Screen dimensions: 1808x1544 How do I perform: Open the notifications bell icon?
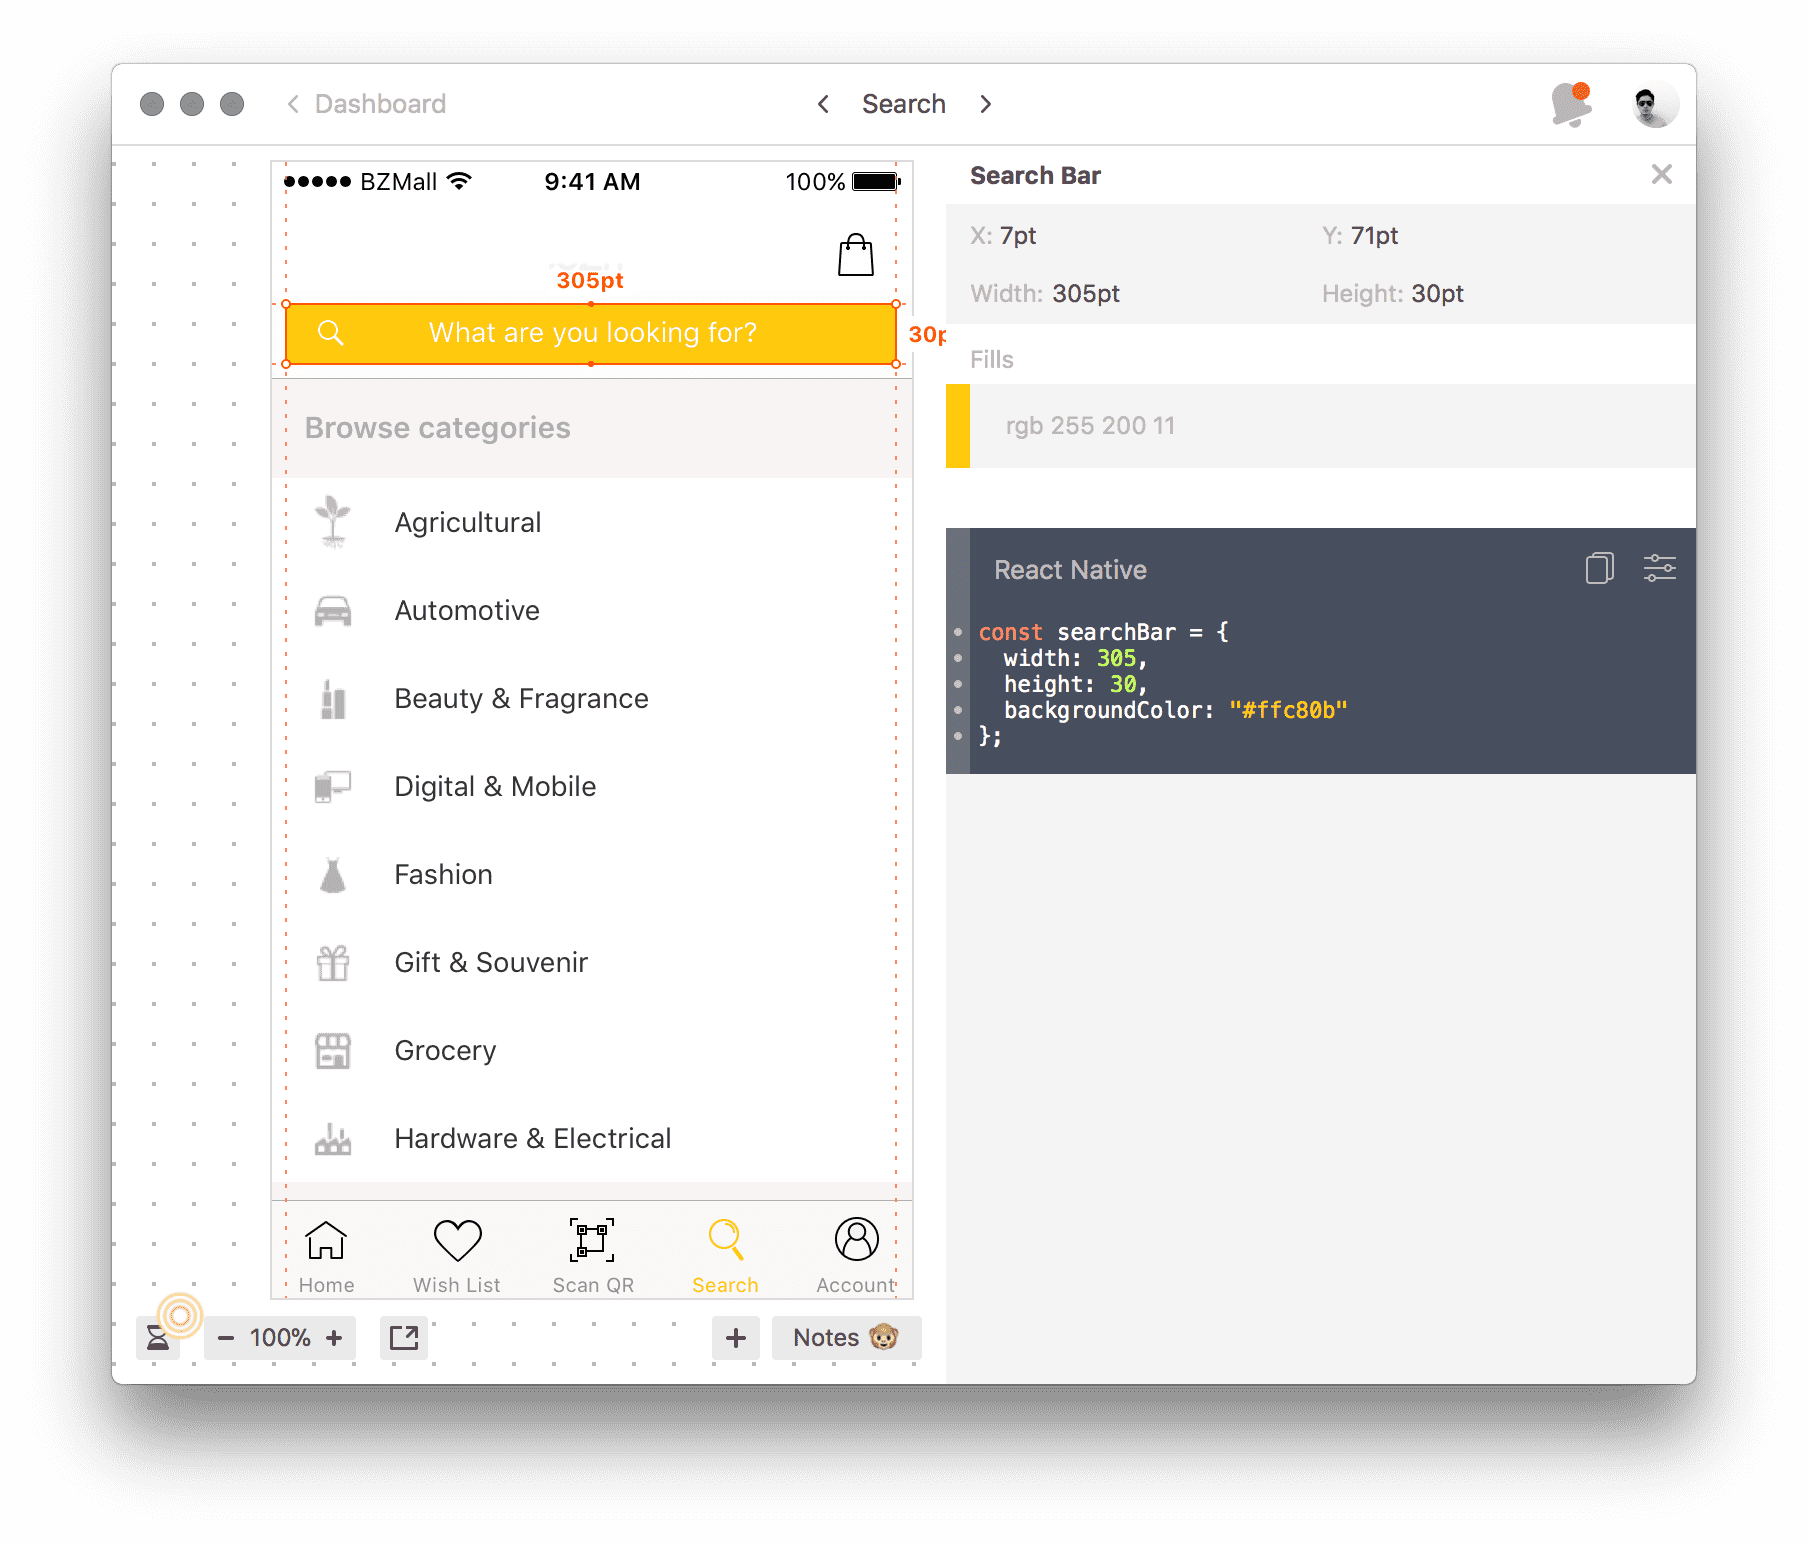click(1570, 103)
